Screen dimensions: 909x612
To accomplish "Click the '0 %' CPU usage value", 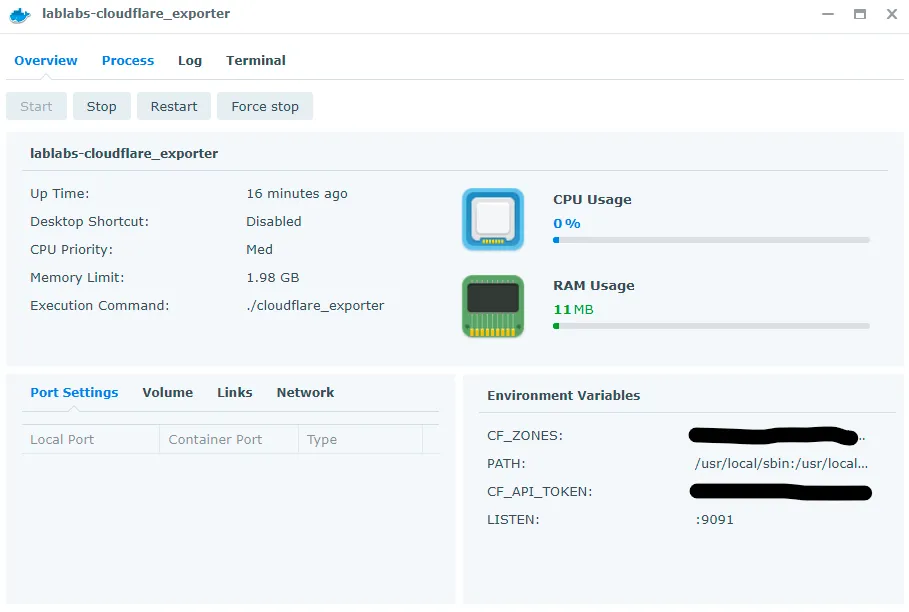I will [x=566, y=223].
